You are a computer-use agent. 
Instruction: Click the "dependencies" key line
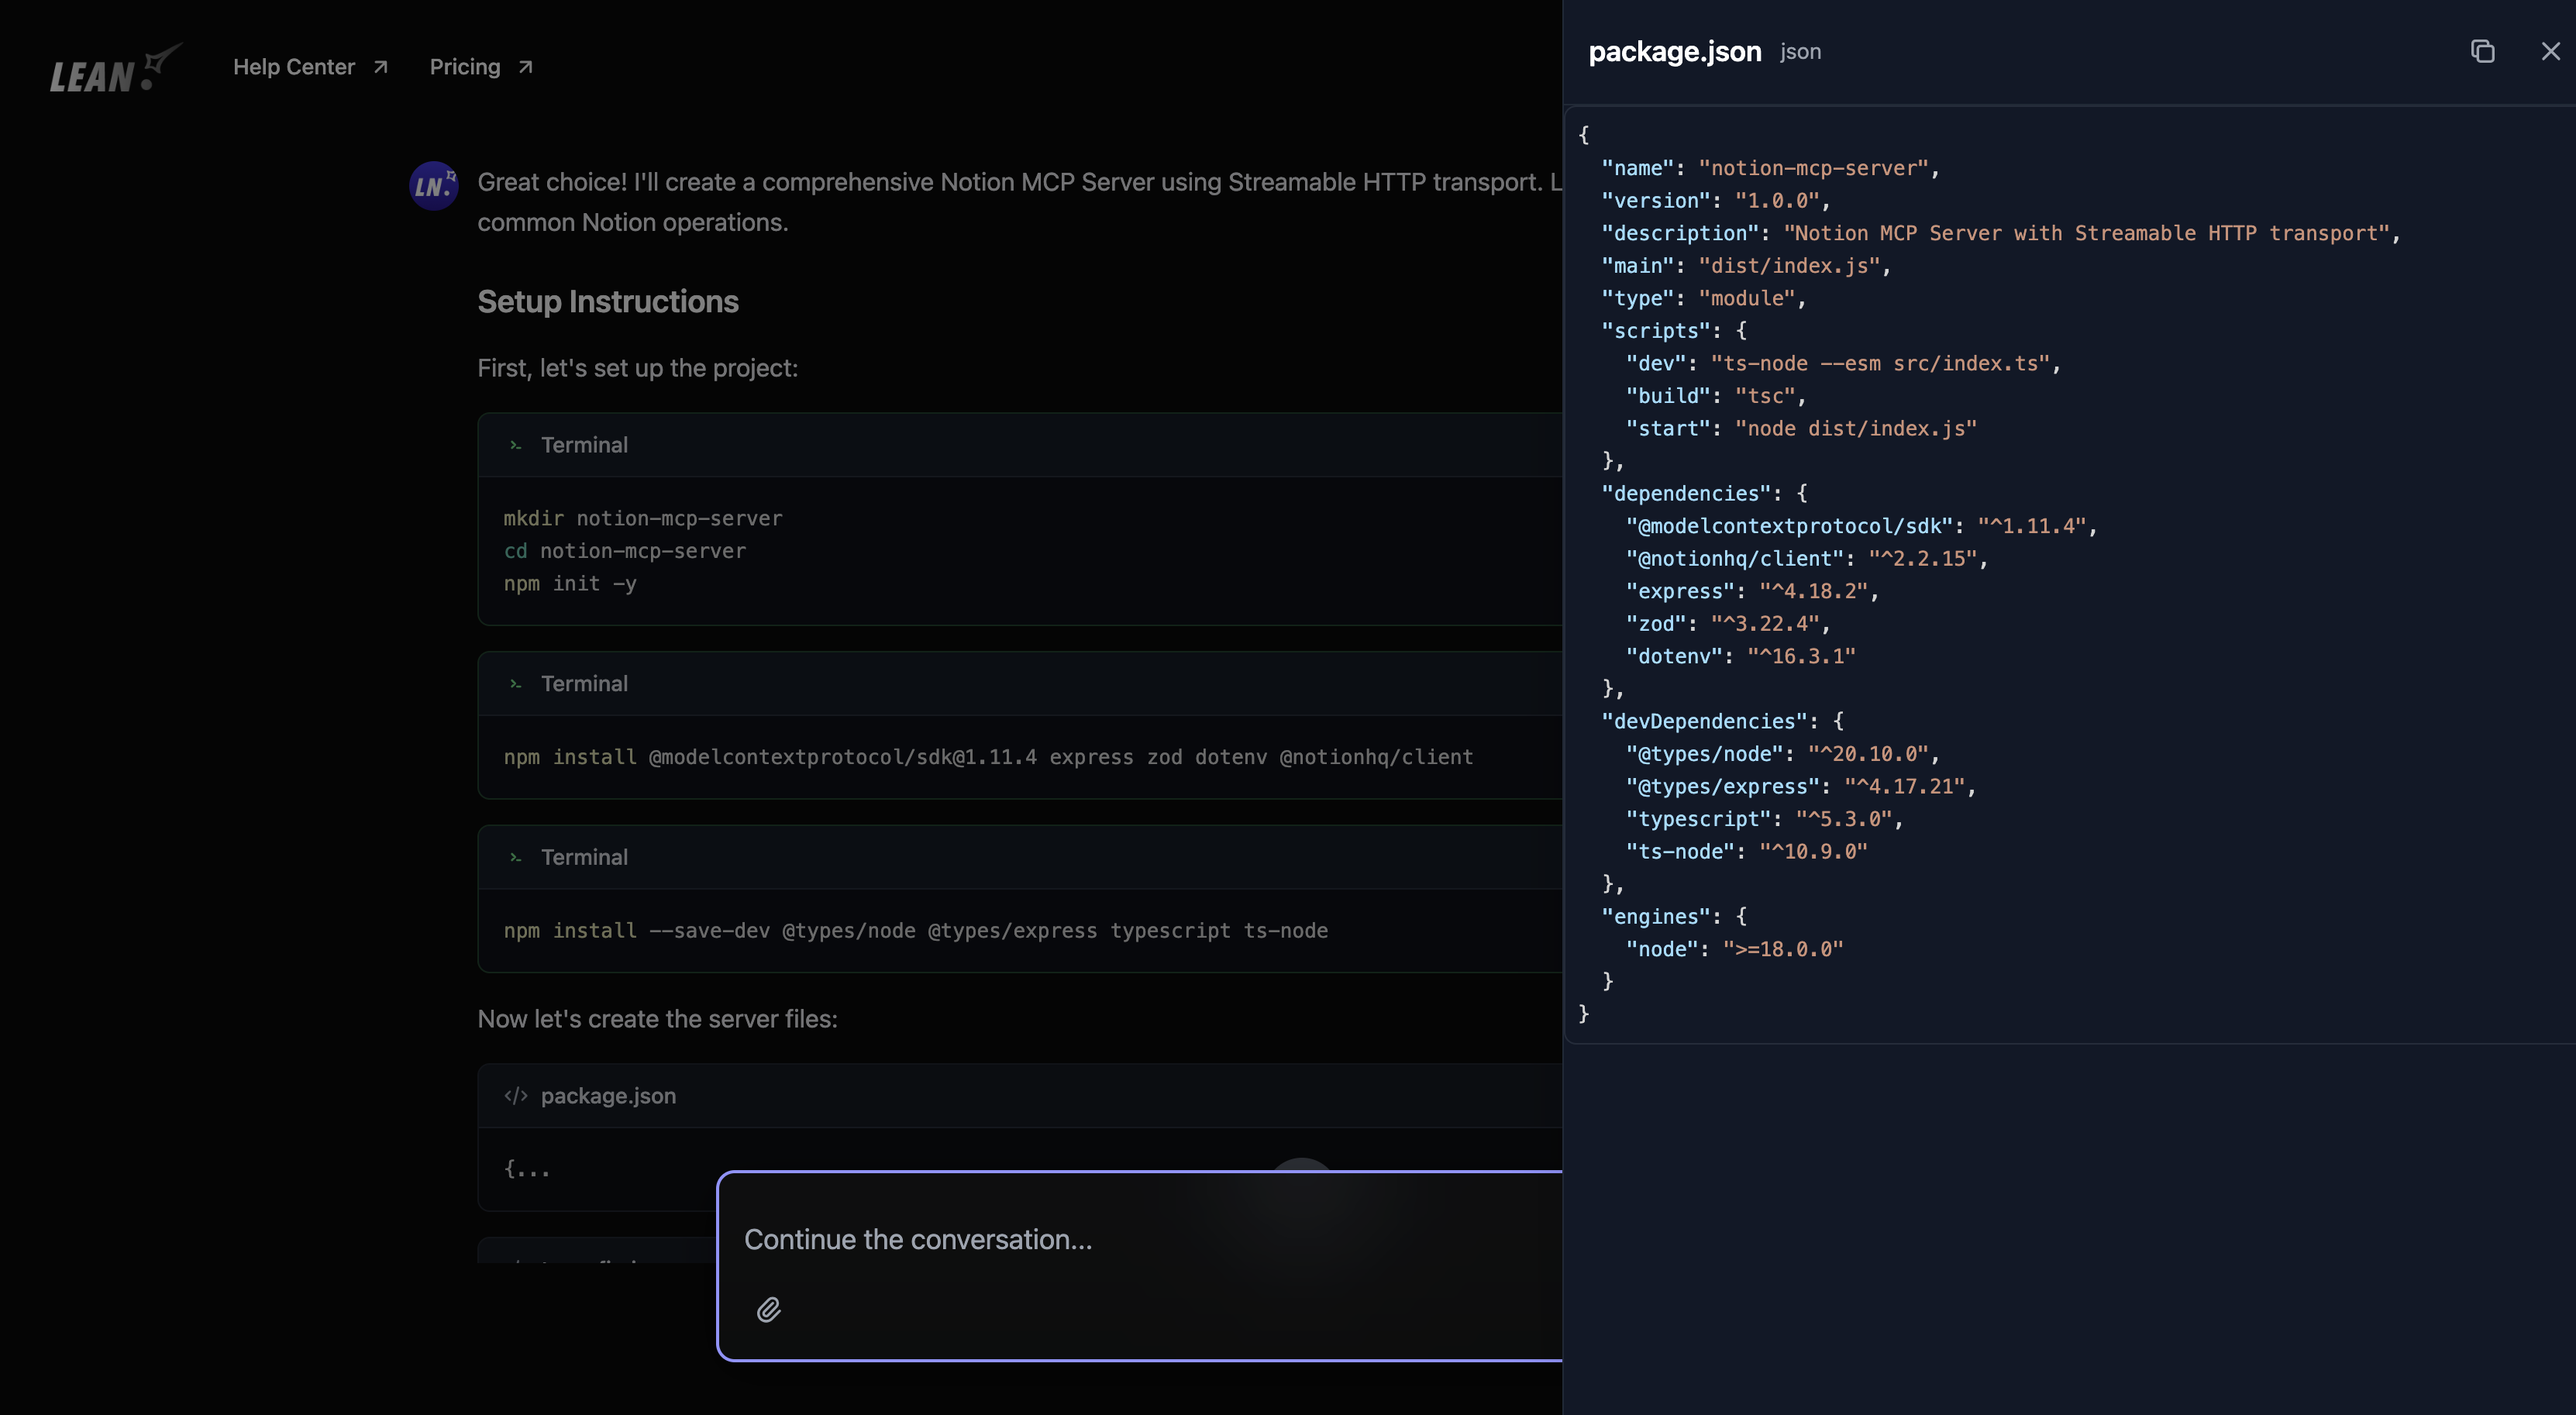pos(1704,493)
